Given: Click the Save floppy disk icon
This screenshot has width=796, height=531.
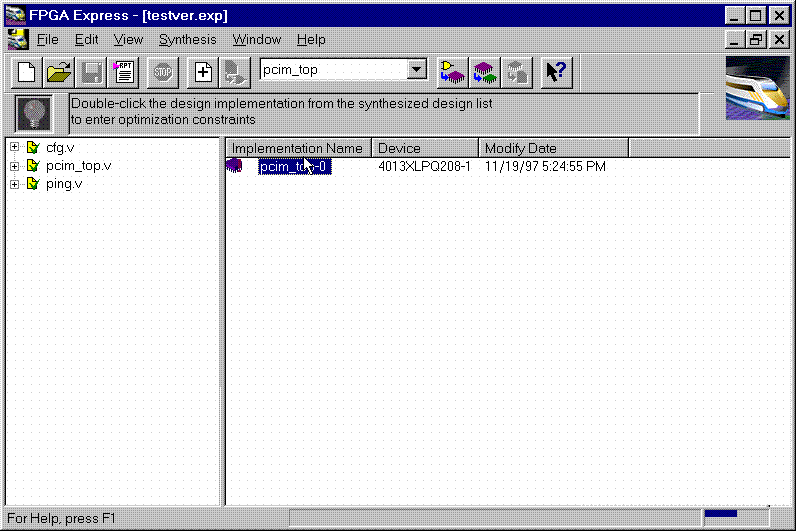Looking at the screenshot, I should click(91, 73).
